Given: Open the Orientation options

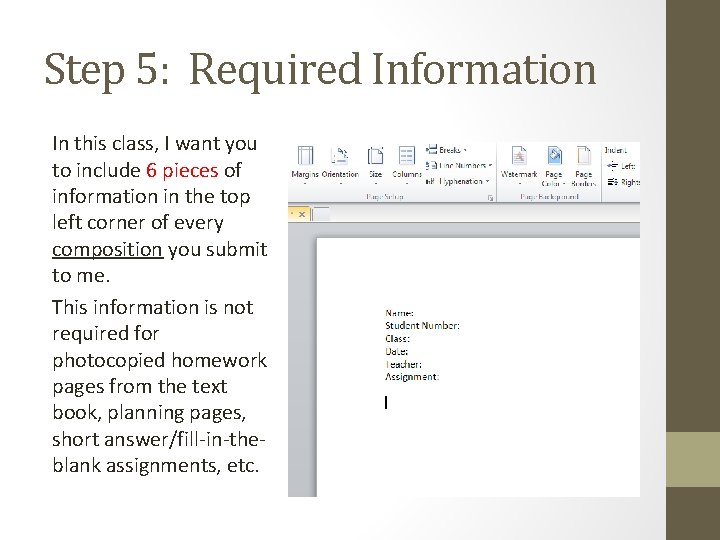Looking at the screenshot, I should 340,165.
